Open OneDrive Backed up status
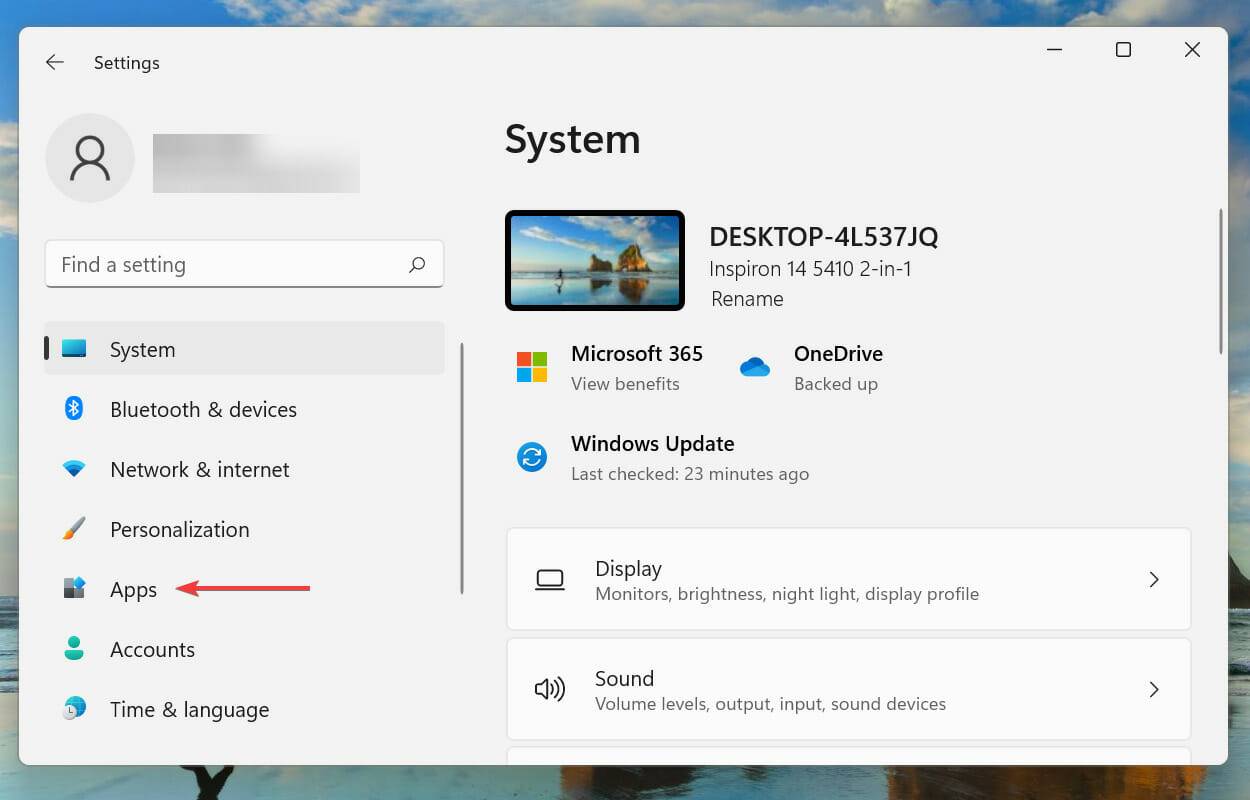 (x=836, y=384)
